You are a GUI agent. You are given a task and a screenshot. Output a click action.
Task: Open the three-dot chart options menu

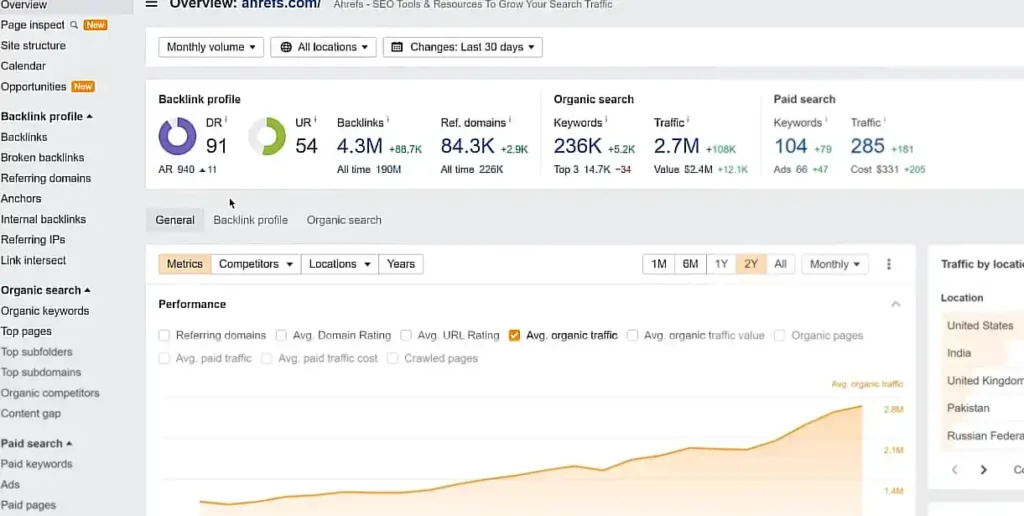coord(888,264)
